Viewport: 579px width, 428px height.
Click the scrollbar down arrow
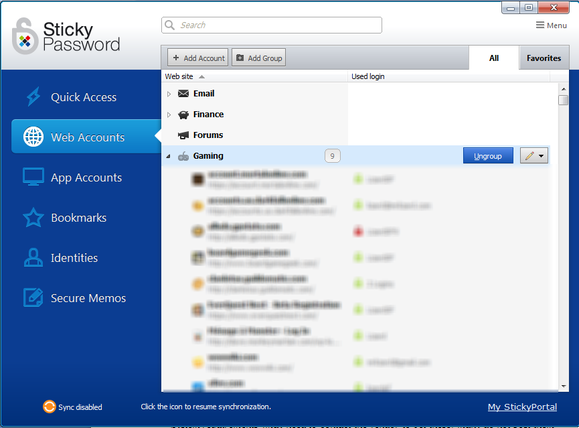pyautogui.click(x=563, y=386)
